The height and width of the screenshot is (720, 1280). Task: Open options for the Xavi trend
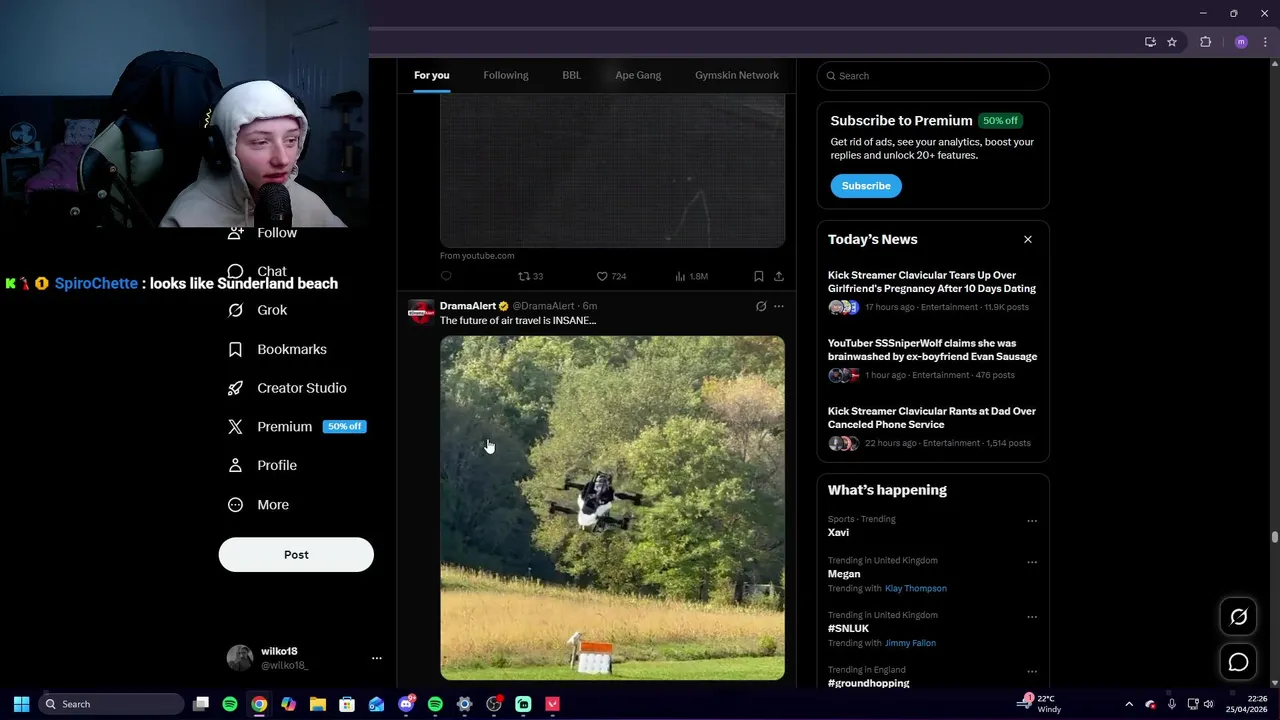click(x=1032, y=521)
